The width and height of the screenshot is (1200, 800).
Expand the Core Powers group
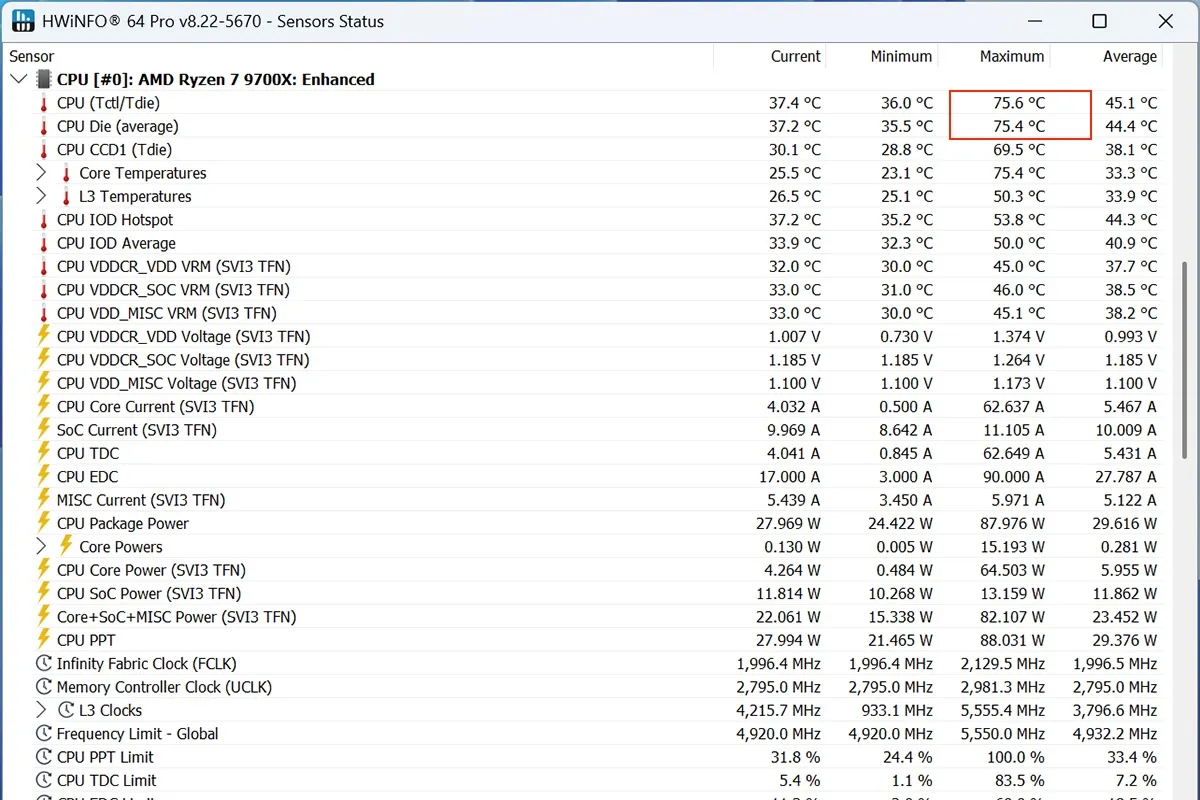pyautogui.click(x=41, y=546)
